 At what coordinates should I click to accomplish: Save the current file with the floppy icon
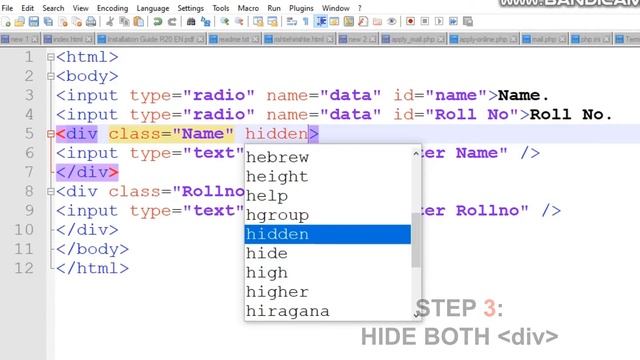coord(34,22)
